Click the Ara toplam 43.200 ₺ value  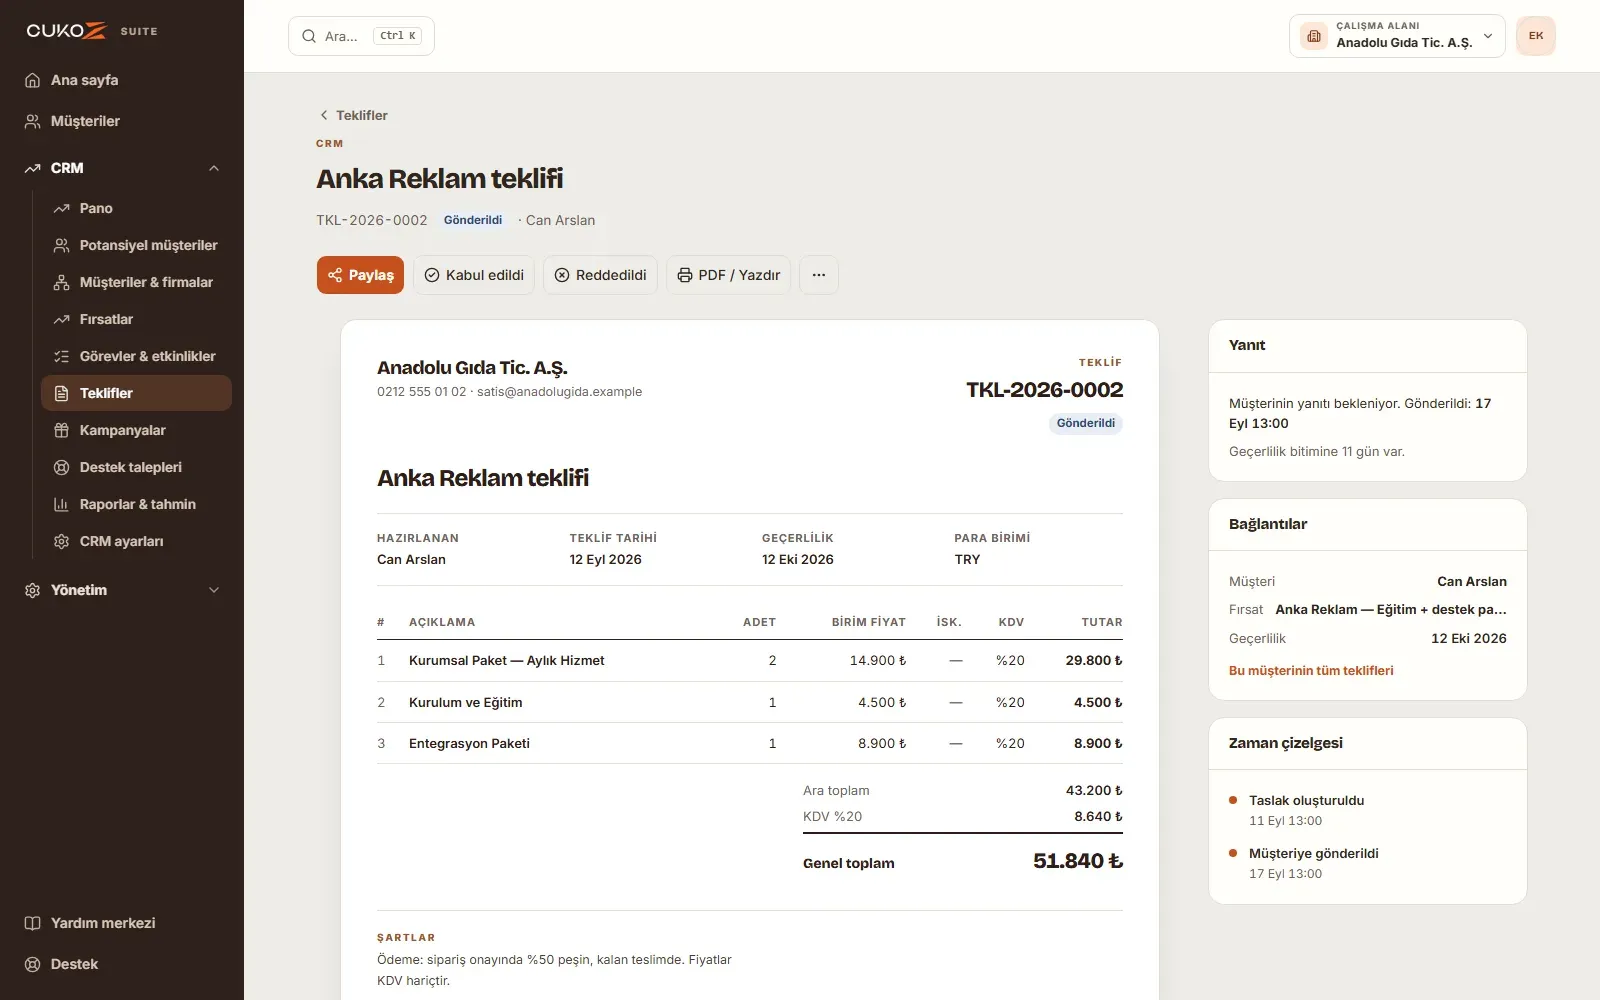point(1094,790)
